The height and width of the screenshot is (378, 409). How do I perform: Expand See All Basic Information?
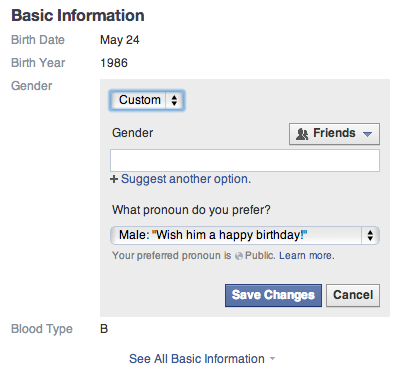(197, 359)
